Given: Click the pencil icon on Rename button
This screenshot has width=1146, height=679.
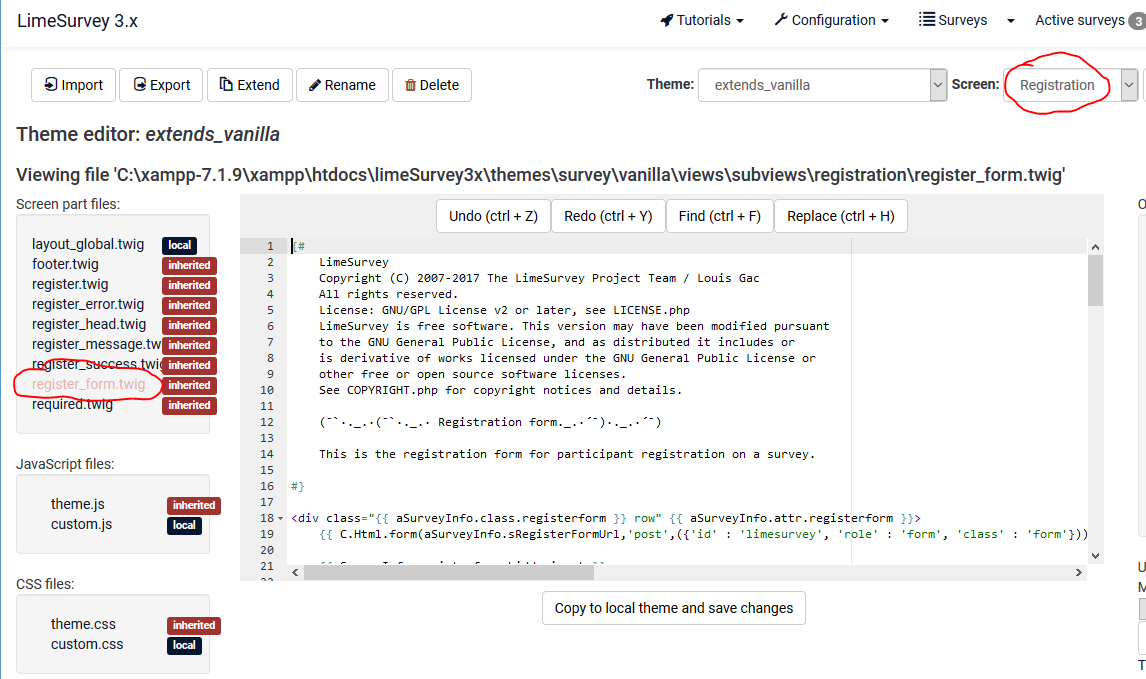Looking at the screenshot, I should tap(315, 85).
